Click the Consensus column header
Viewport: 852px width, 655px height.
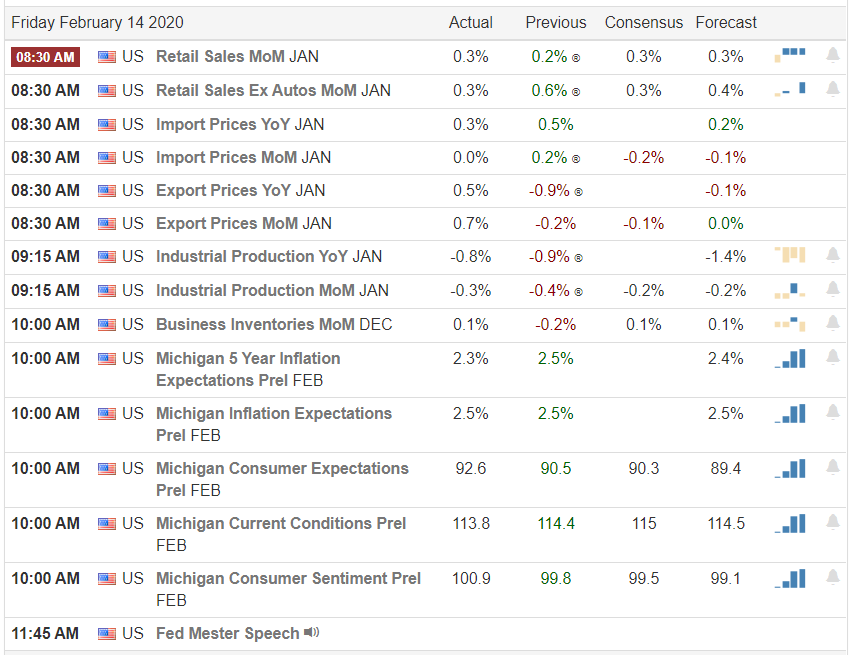pos(644,22)
